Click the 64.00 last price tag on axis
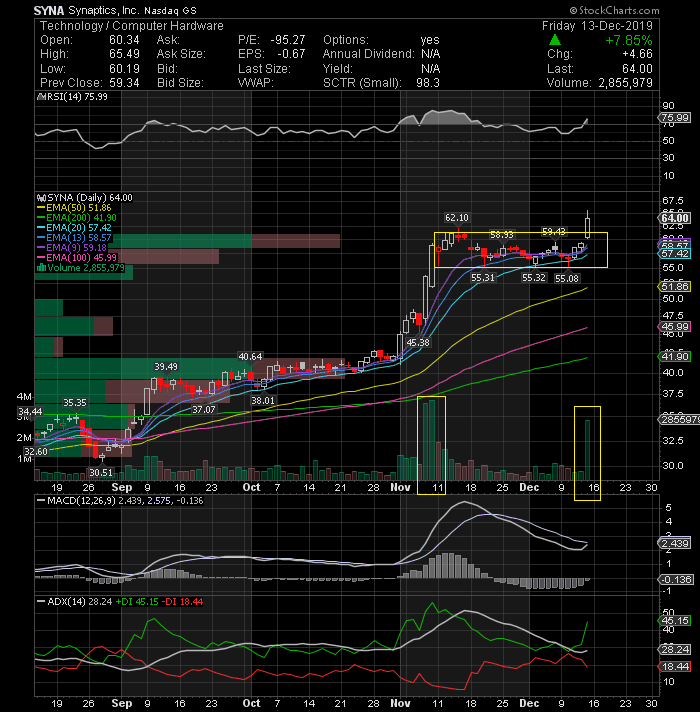This screenshot has height=712, width=700. [675, 218]
